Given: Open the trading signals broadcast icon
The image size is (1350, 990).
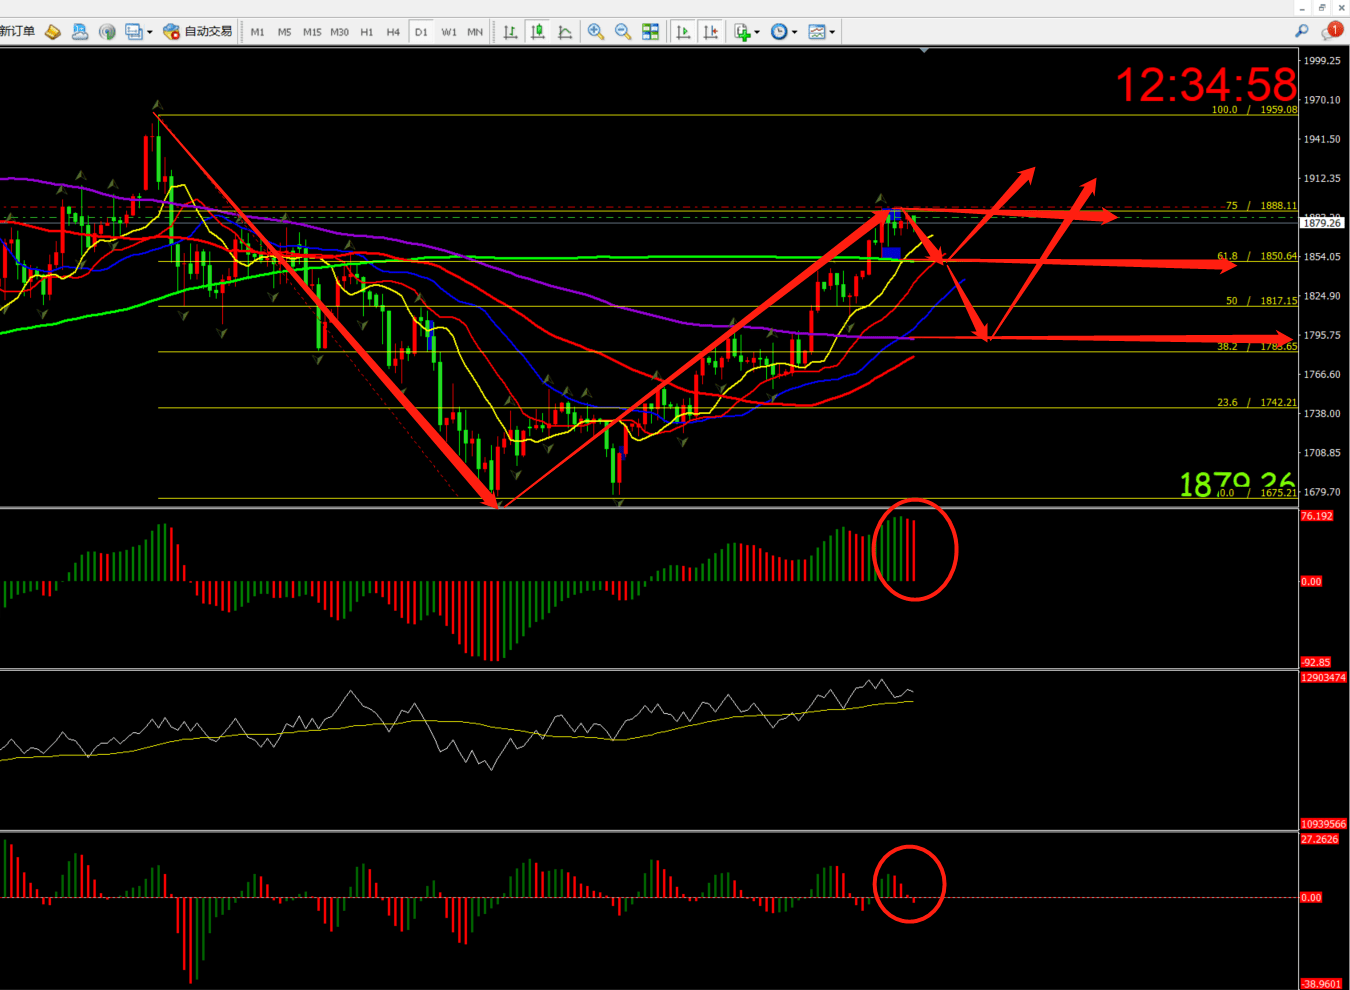Looking at the screenshot, I should [107, 32].
